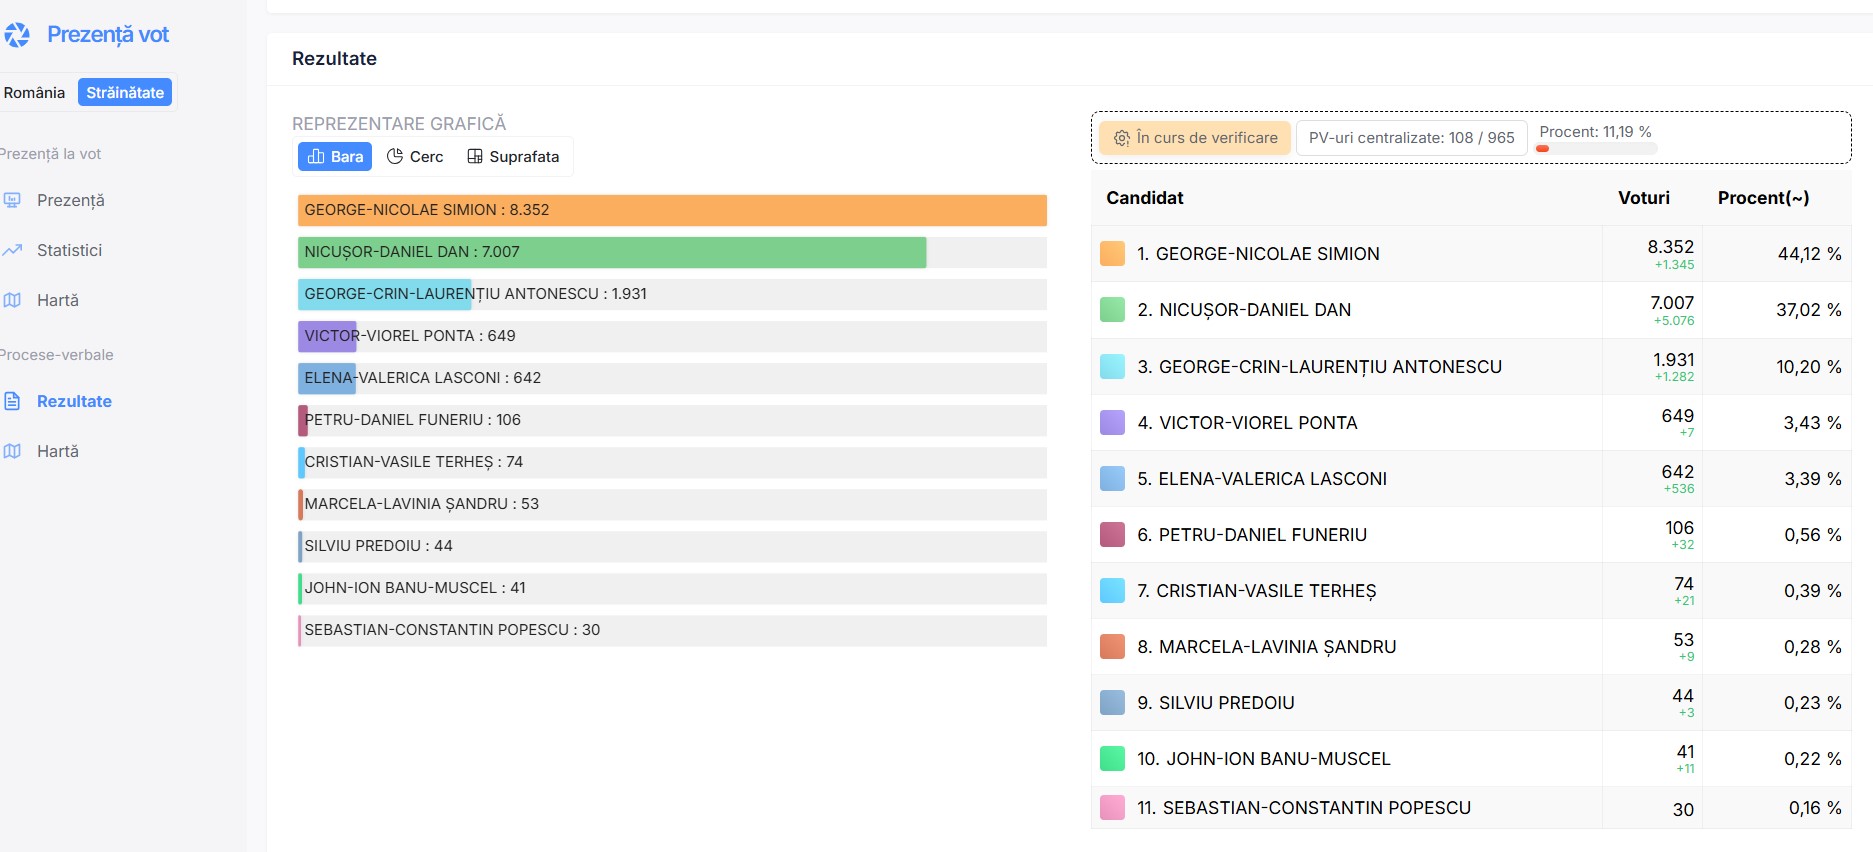Open Hartă under Prezență la vot
The width and height of the screenshot is (1873, 852).
[57, 300]
